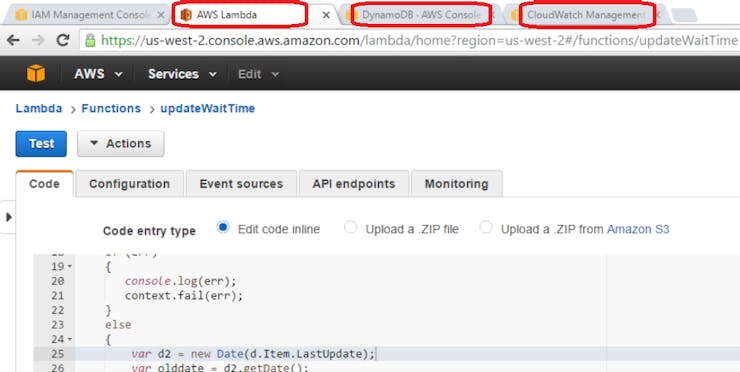Expand the left side panel arrow

click(8, 217)
